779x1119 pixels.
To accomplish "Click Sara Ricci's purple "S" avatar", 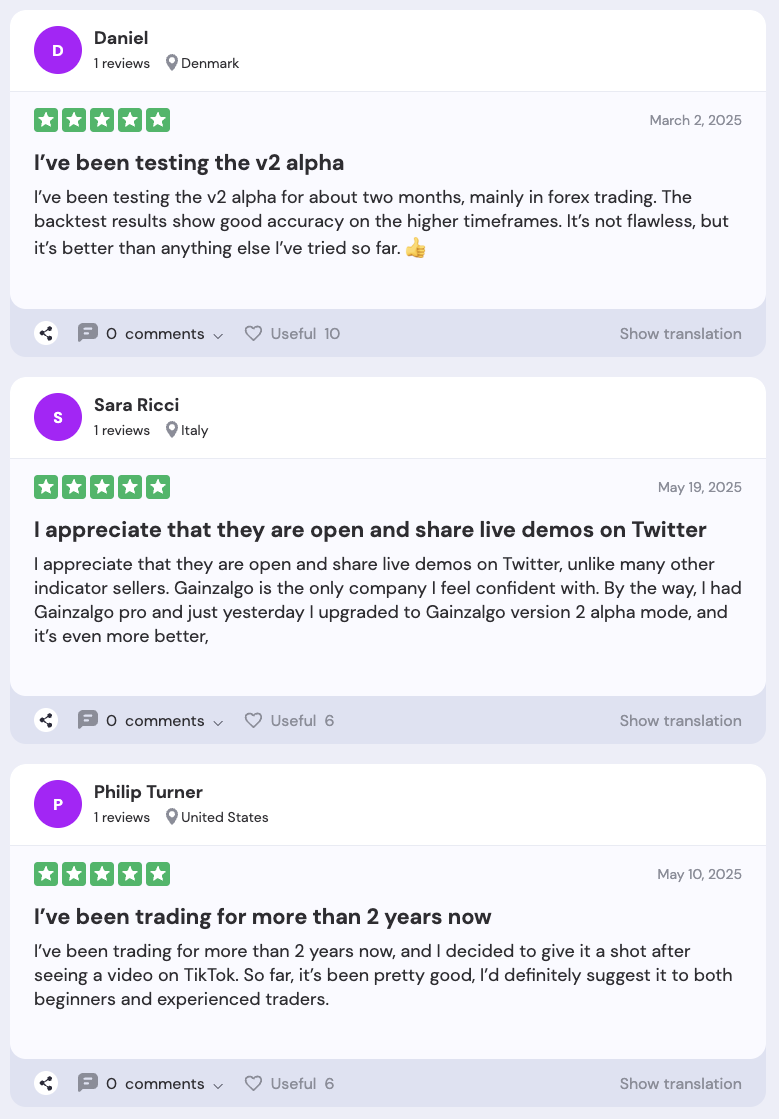I will [x=58, y=417].
